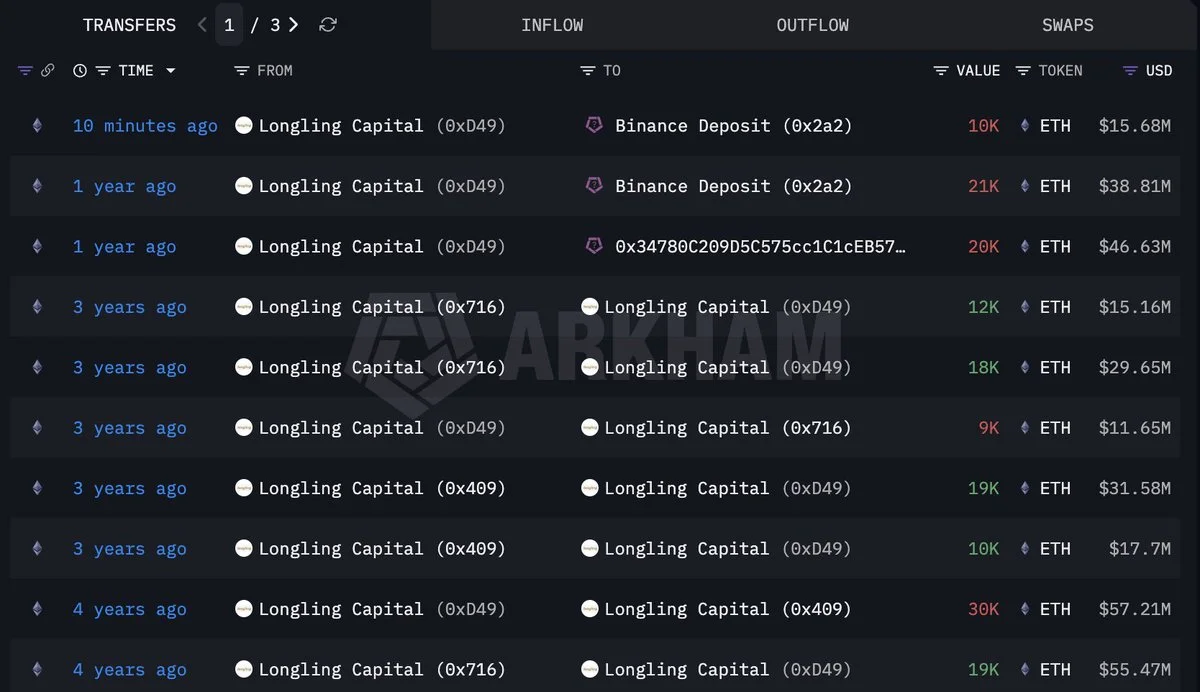This screenshot has width=1200, height=692.
Task: Click the link icon in table header
Action: [47, 71]
